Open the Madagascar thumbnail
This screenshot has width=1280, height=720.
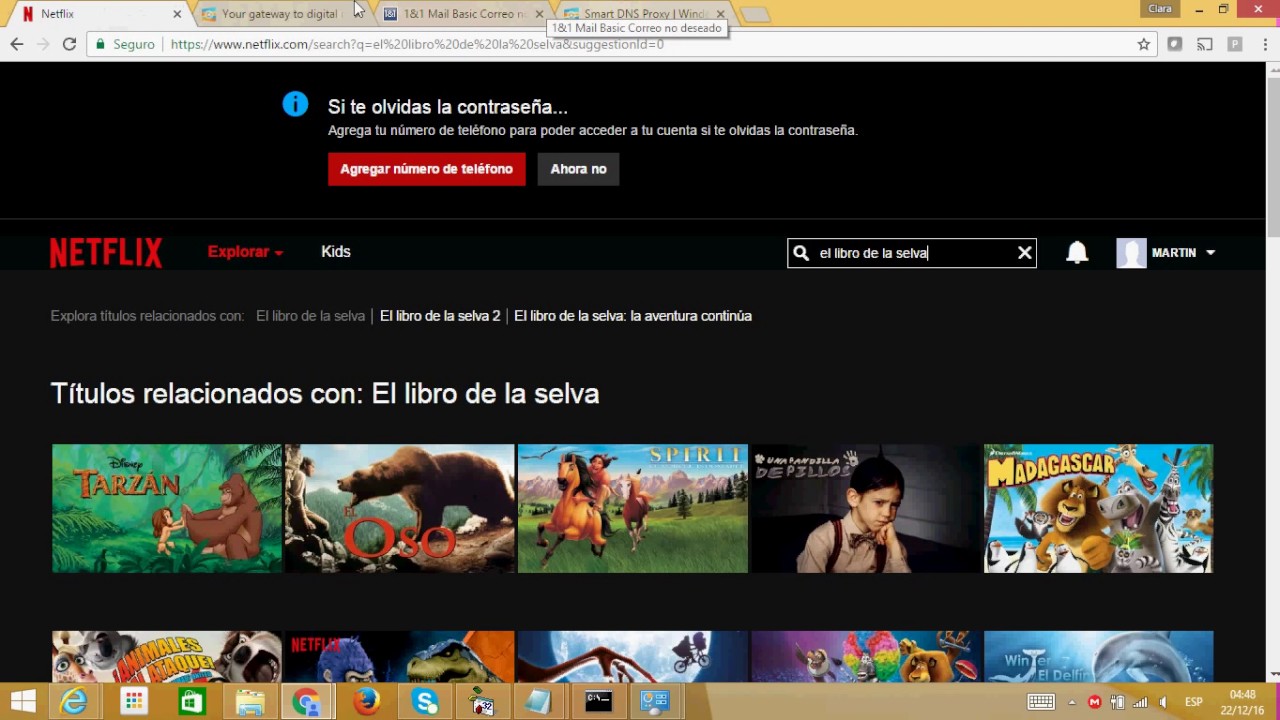[1099, 508]
